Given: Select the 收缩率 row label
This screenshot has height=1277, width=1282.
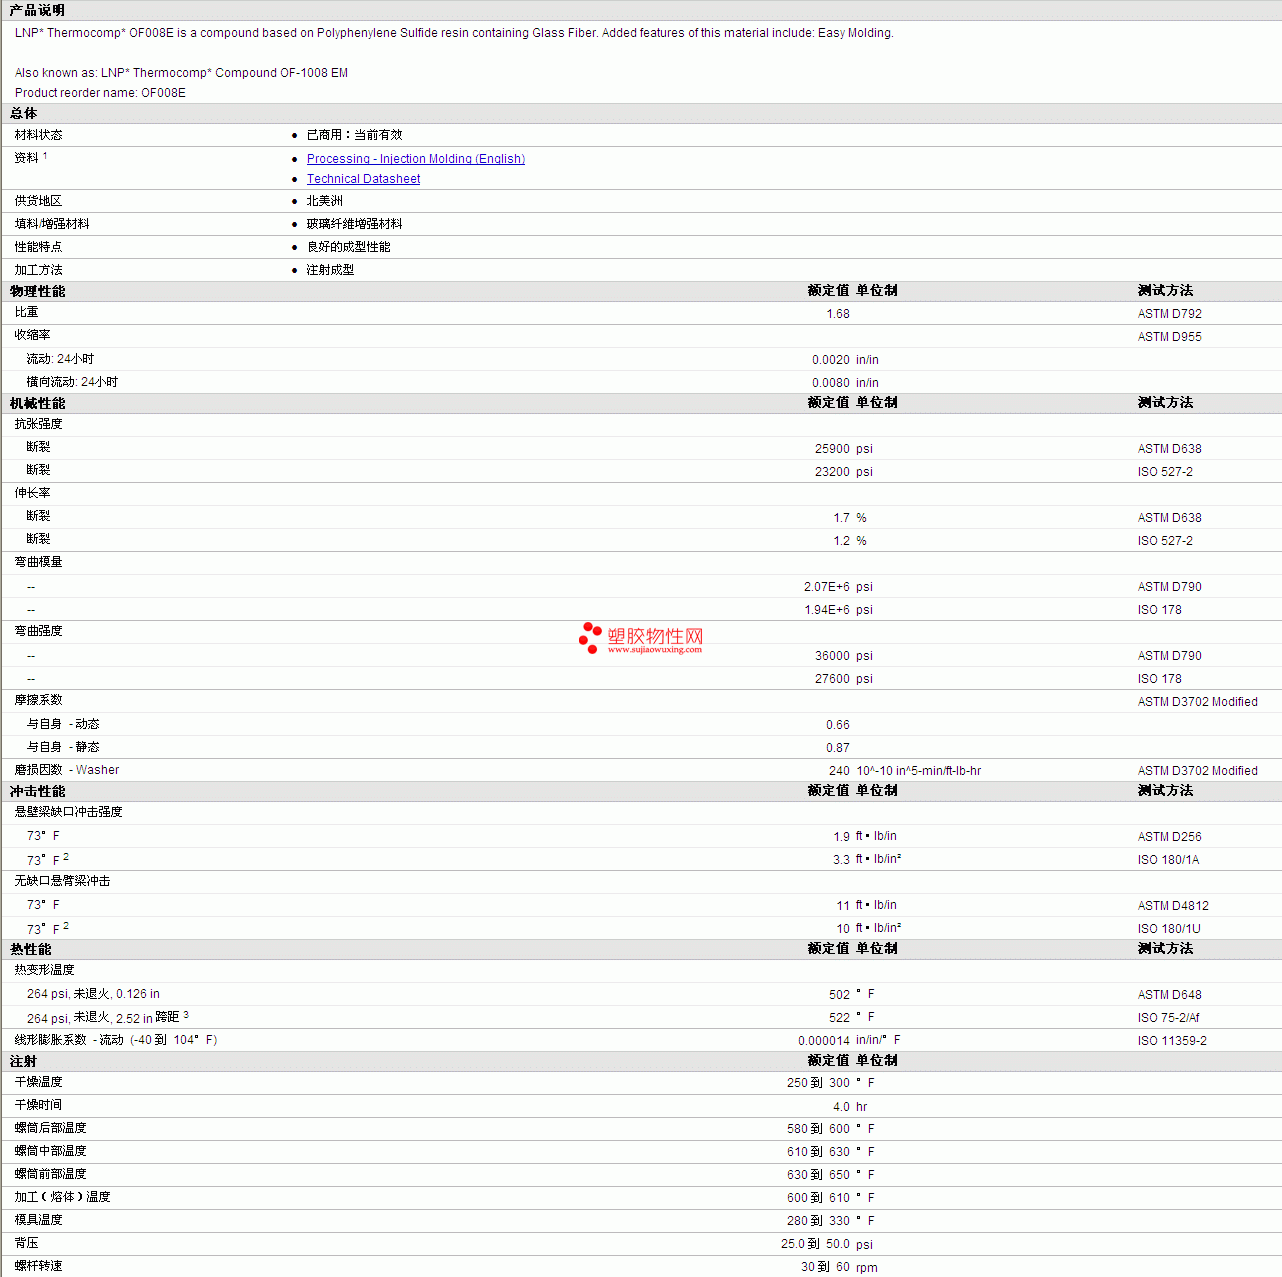Looking at the screenshot, I should coord(32,335).
